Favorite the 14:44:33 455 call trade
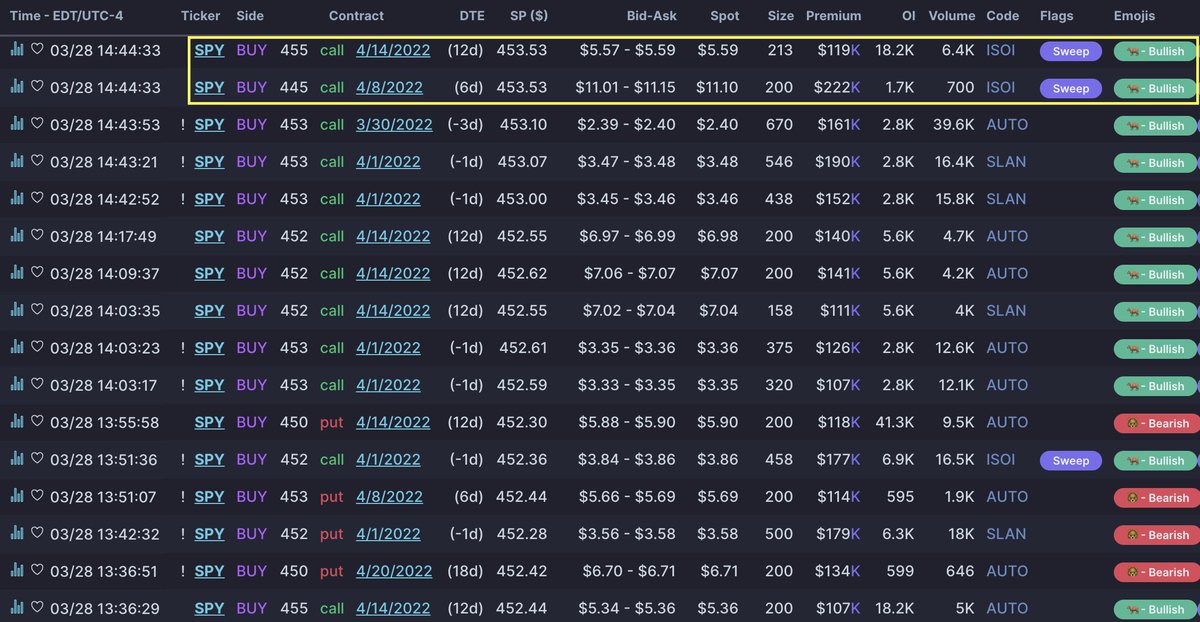 (x=37, y=49)
